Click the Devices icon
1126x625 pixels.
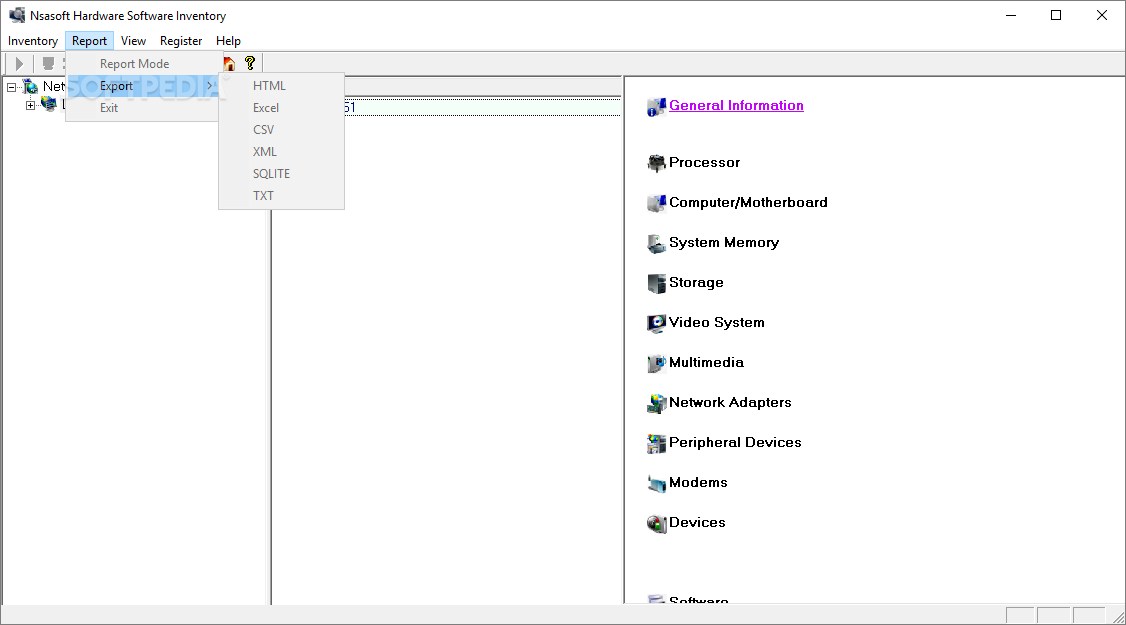(656, 524)
